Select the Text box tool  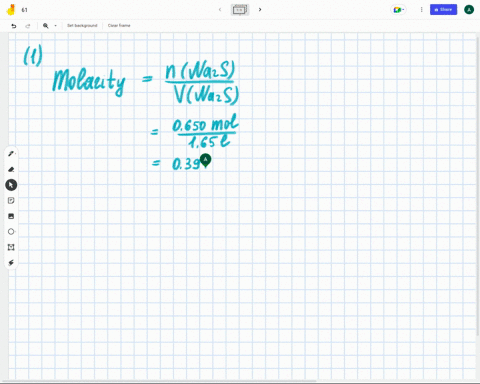click(11, 247)
